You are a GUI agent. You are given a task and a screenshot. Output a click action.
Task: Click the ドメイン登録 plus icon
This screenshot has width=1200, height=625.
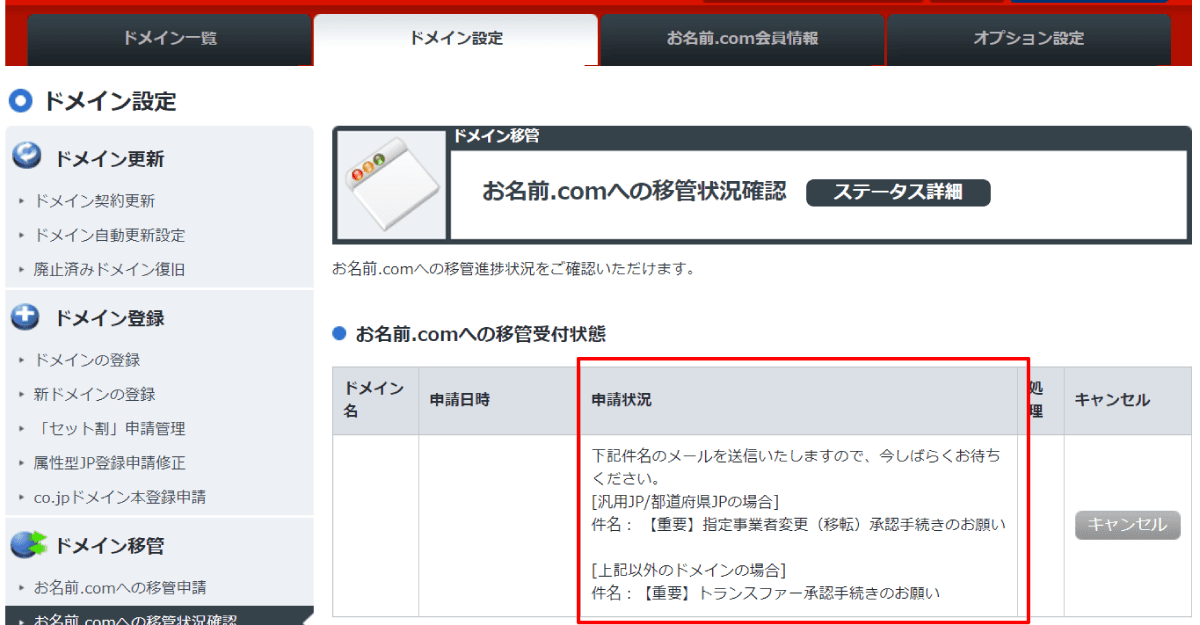pos(27,318)
